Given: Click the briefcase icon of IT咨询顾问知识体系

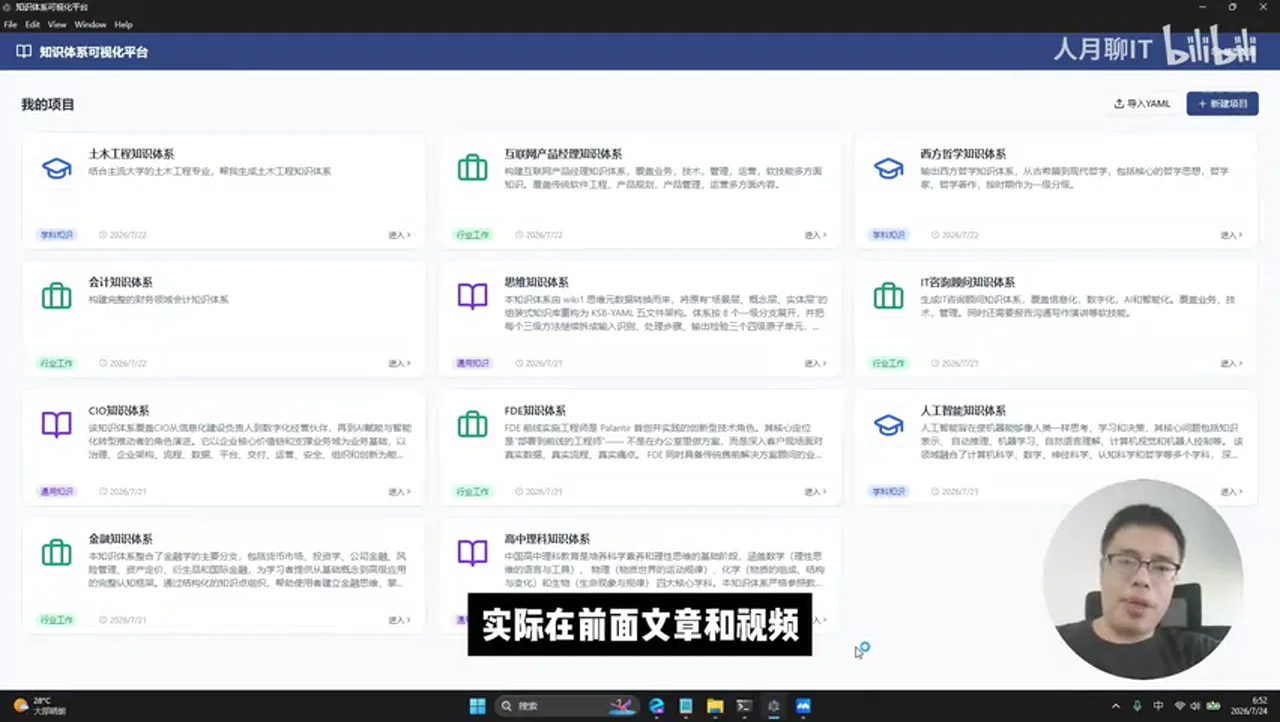Looking at the screenshot, I should (x=888, y=296).
